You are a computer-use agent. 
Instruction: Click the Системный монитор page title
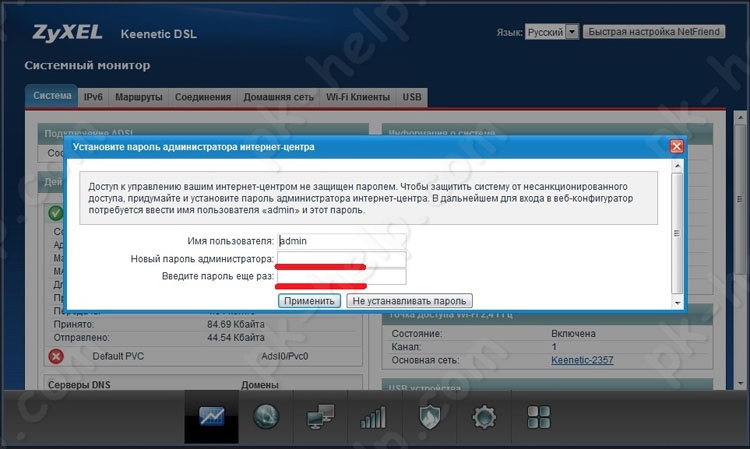[87, 65]
